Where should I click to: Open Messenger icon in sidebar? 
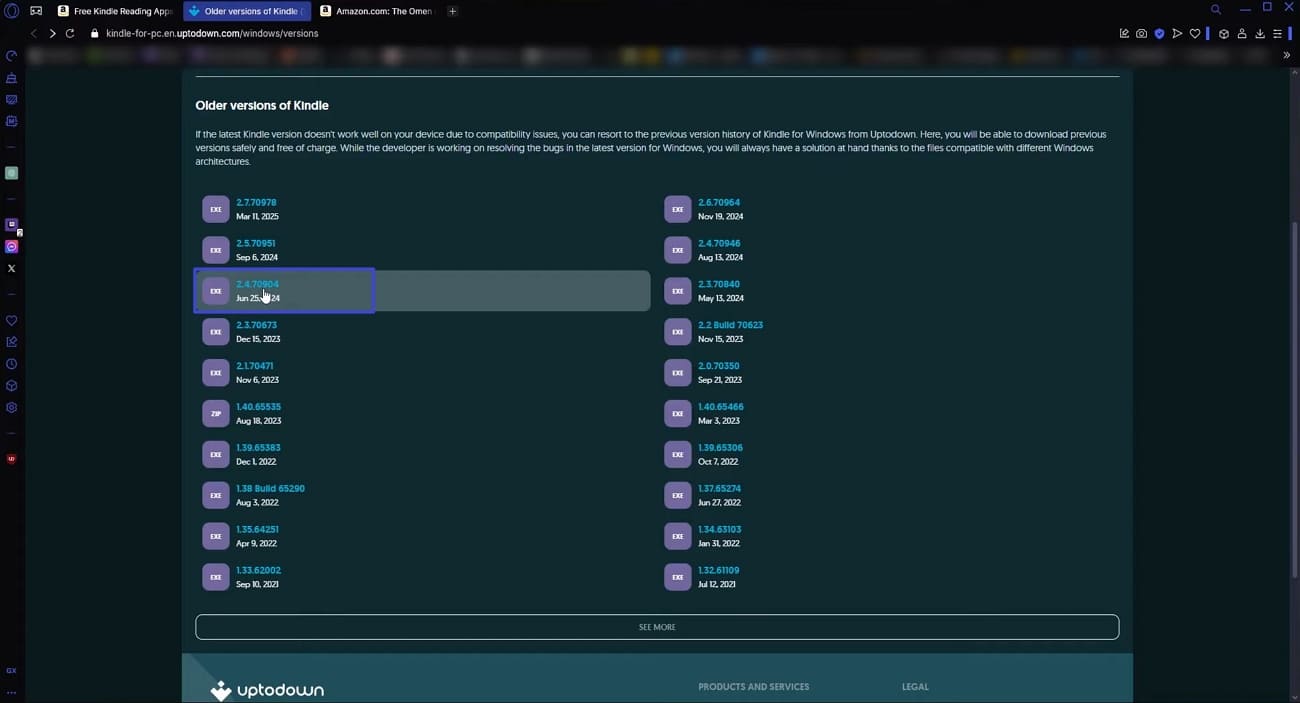click(x=11, y=247)
